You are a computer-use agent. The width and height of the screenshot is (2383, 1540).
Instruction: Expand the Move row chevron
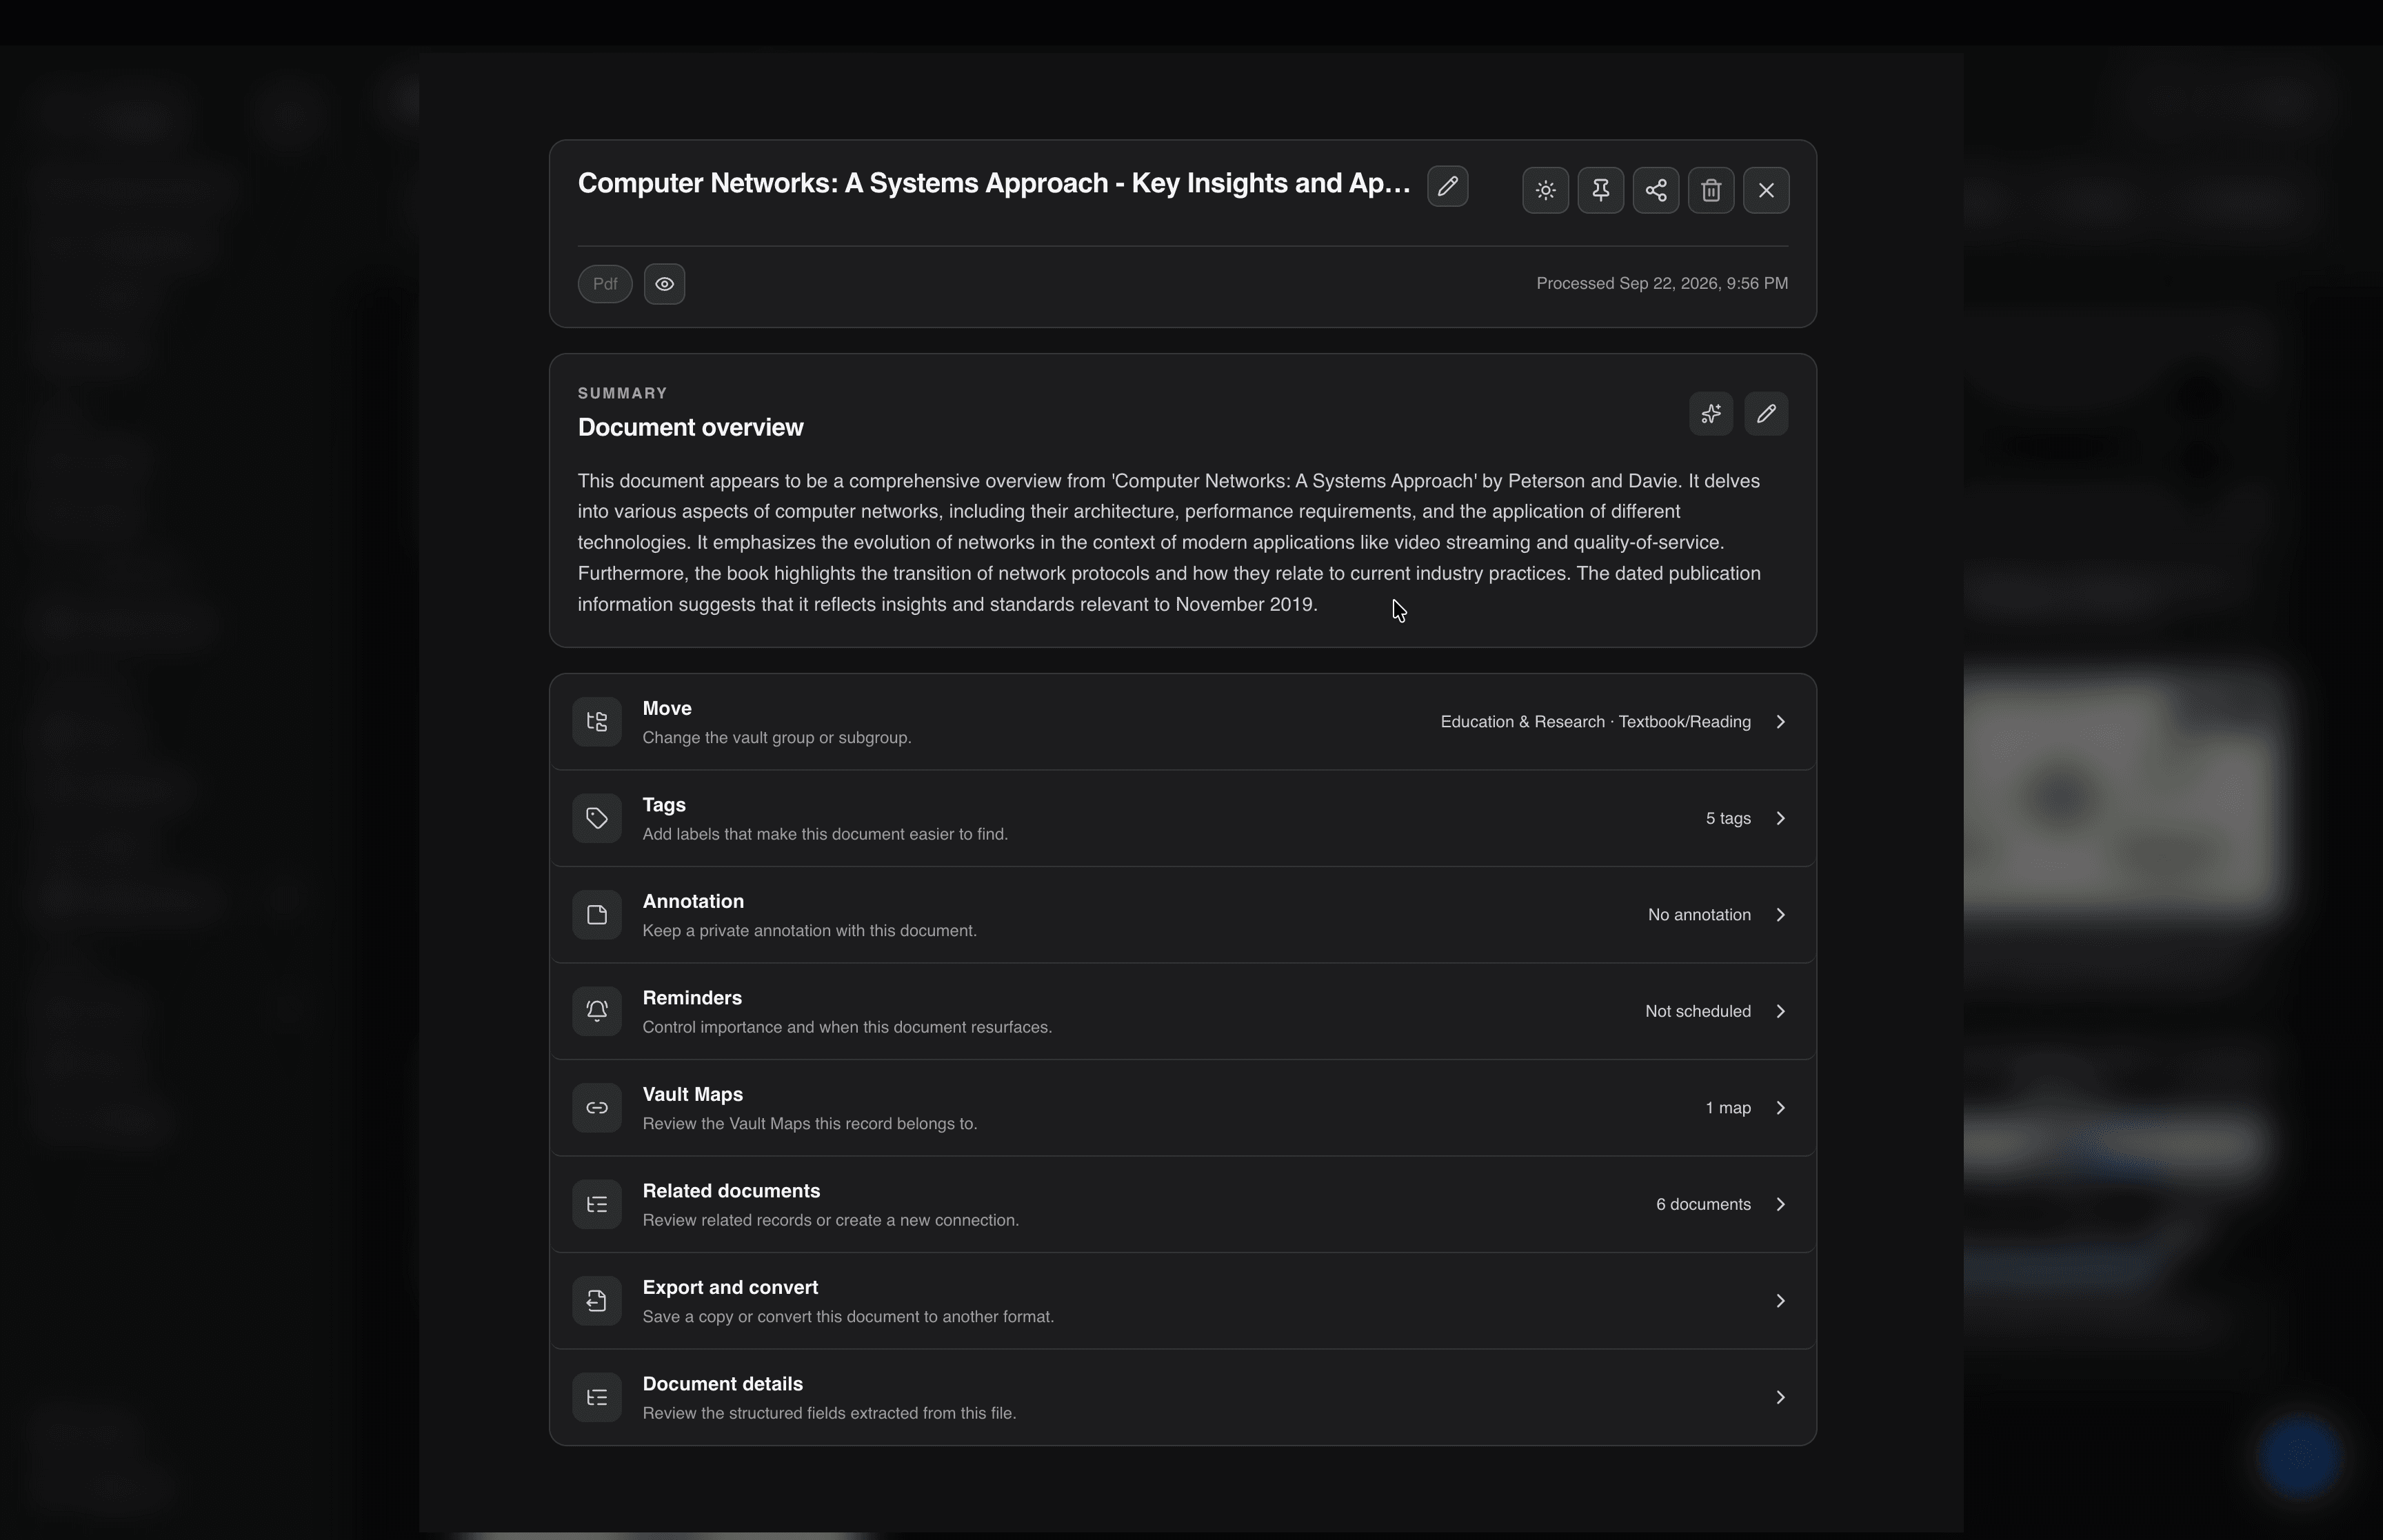(1780, 722)
